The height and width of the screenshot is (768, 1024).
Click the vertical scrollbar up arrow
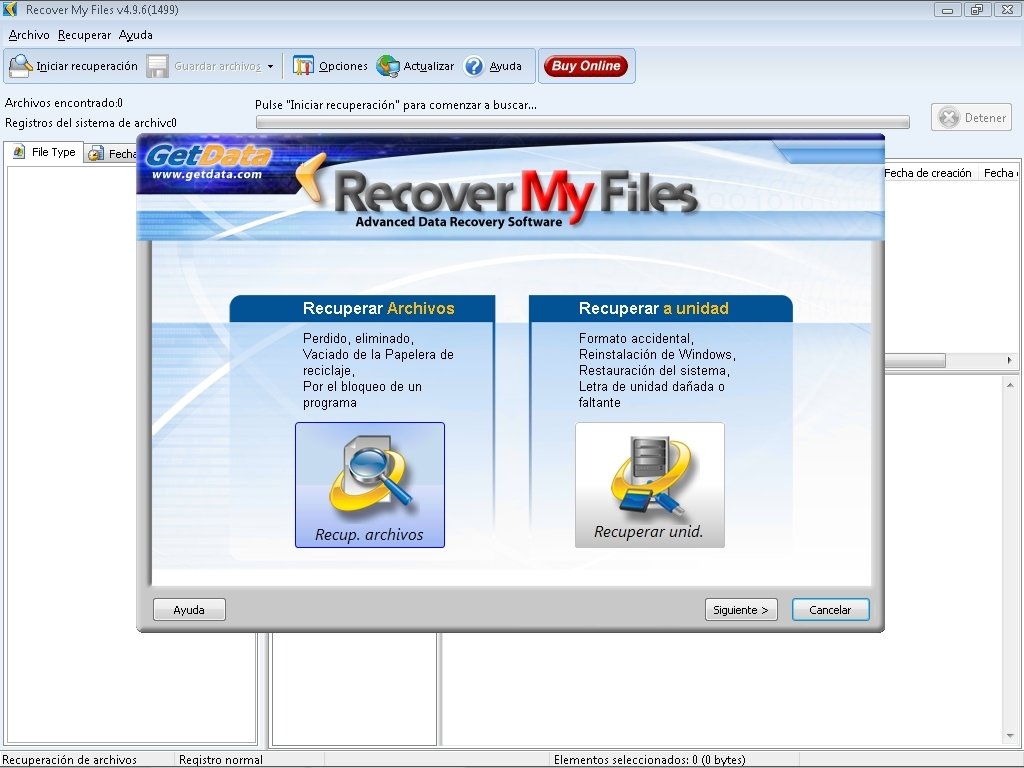pos(1010,385)
